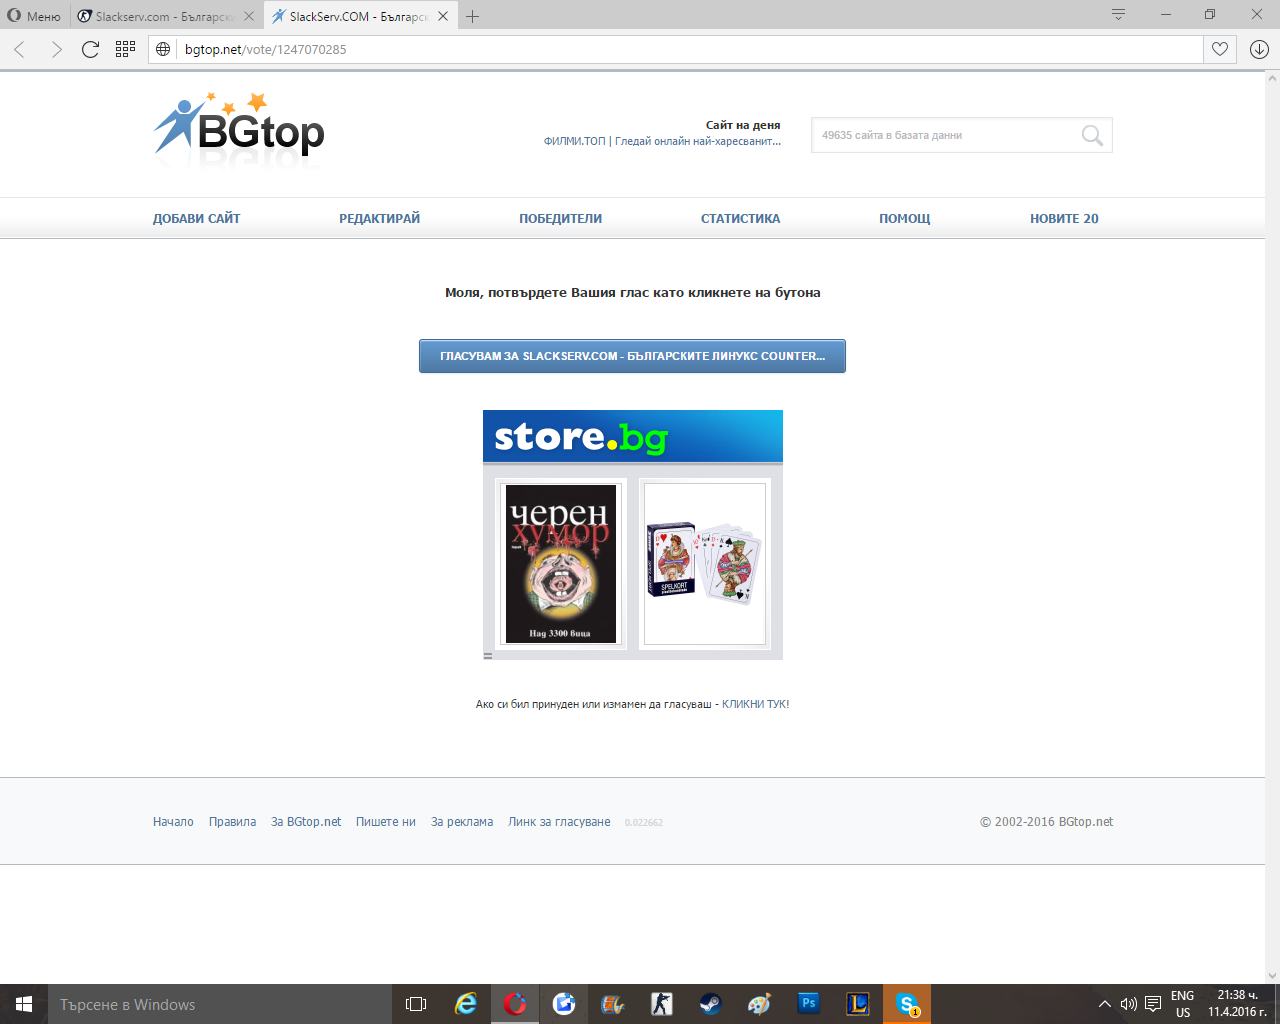Click the search magnifier icon
The width and height of the screenshot is (1280, 1024).
pyautogui.click(x=1092, y=135)
